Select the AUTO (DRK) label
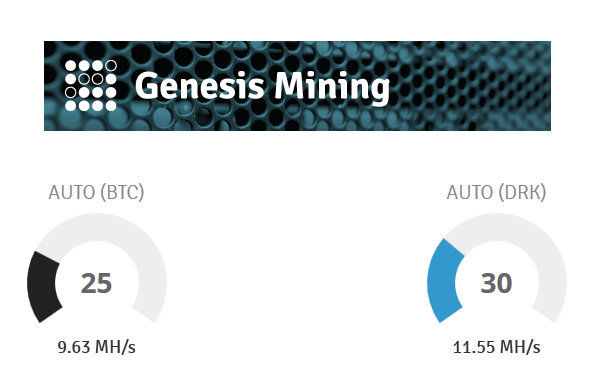 tap(496, 192)
